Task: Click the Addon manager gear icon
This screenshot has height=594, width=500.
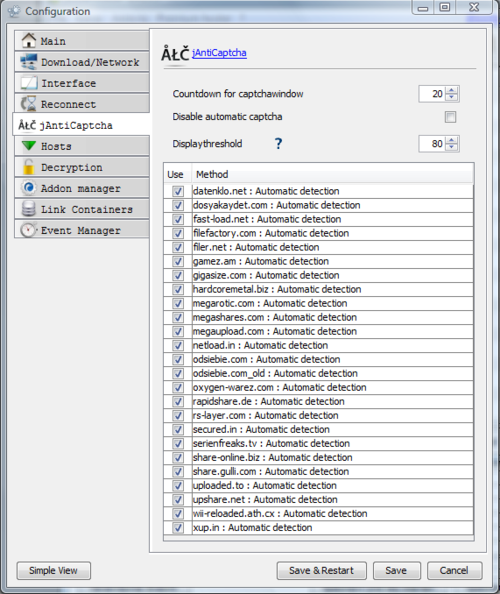Action: 29,188
